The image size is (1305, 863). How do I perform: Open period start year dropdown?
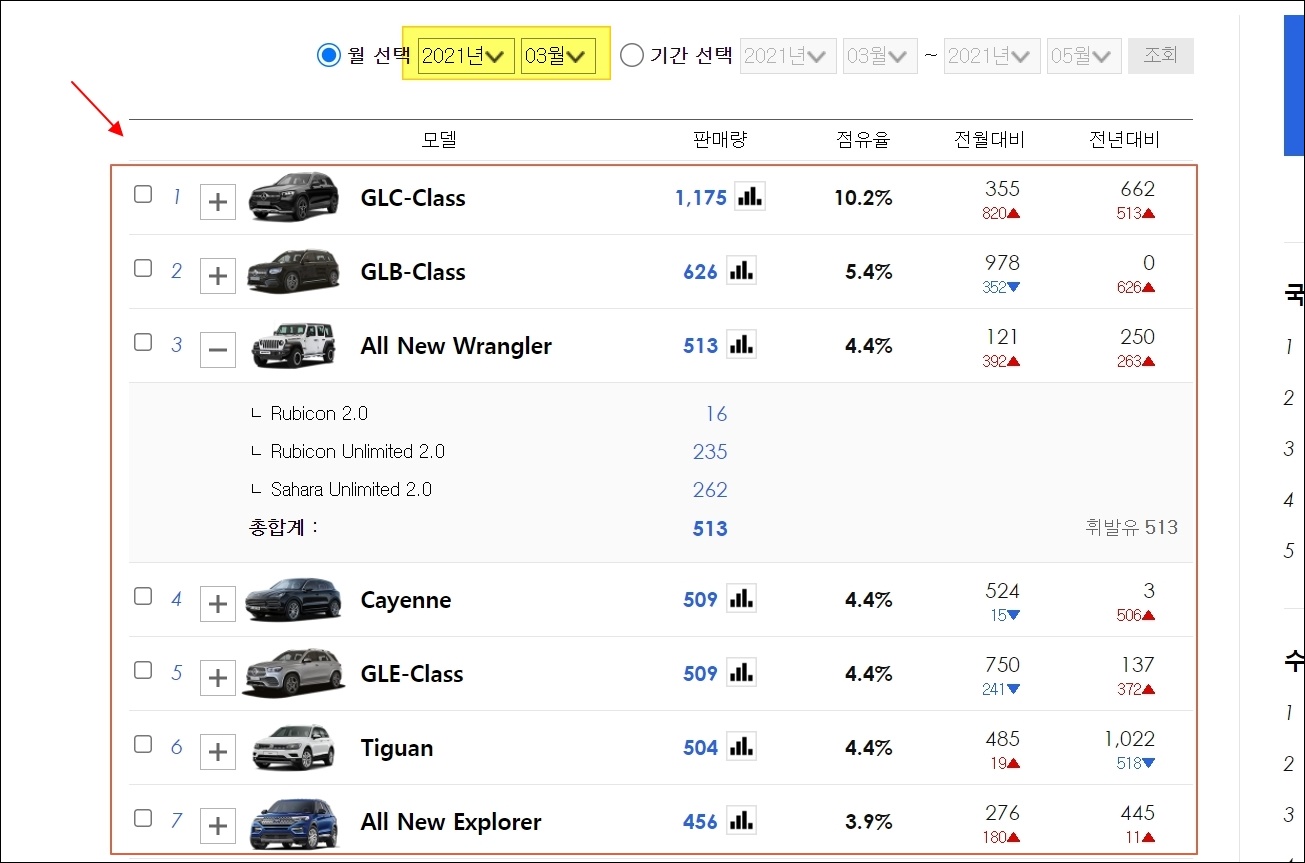click(x=788, y=56)
